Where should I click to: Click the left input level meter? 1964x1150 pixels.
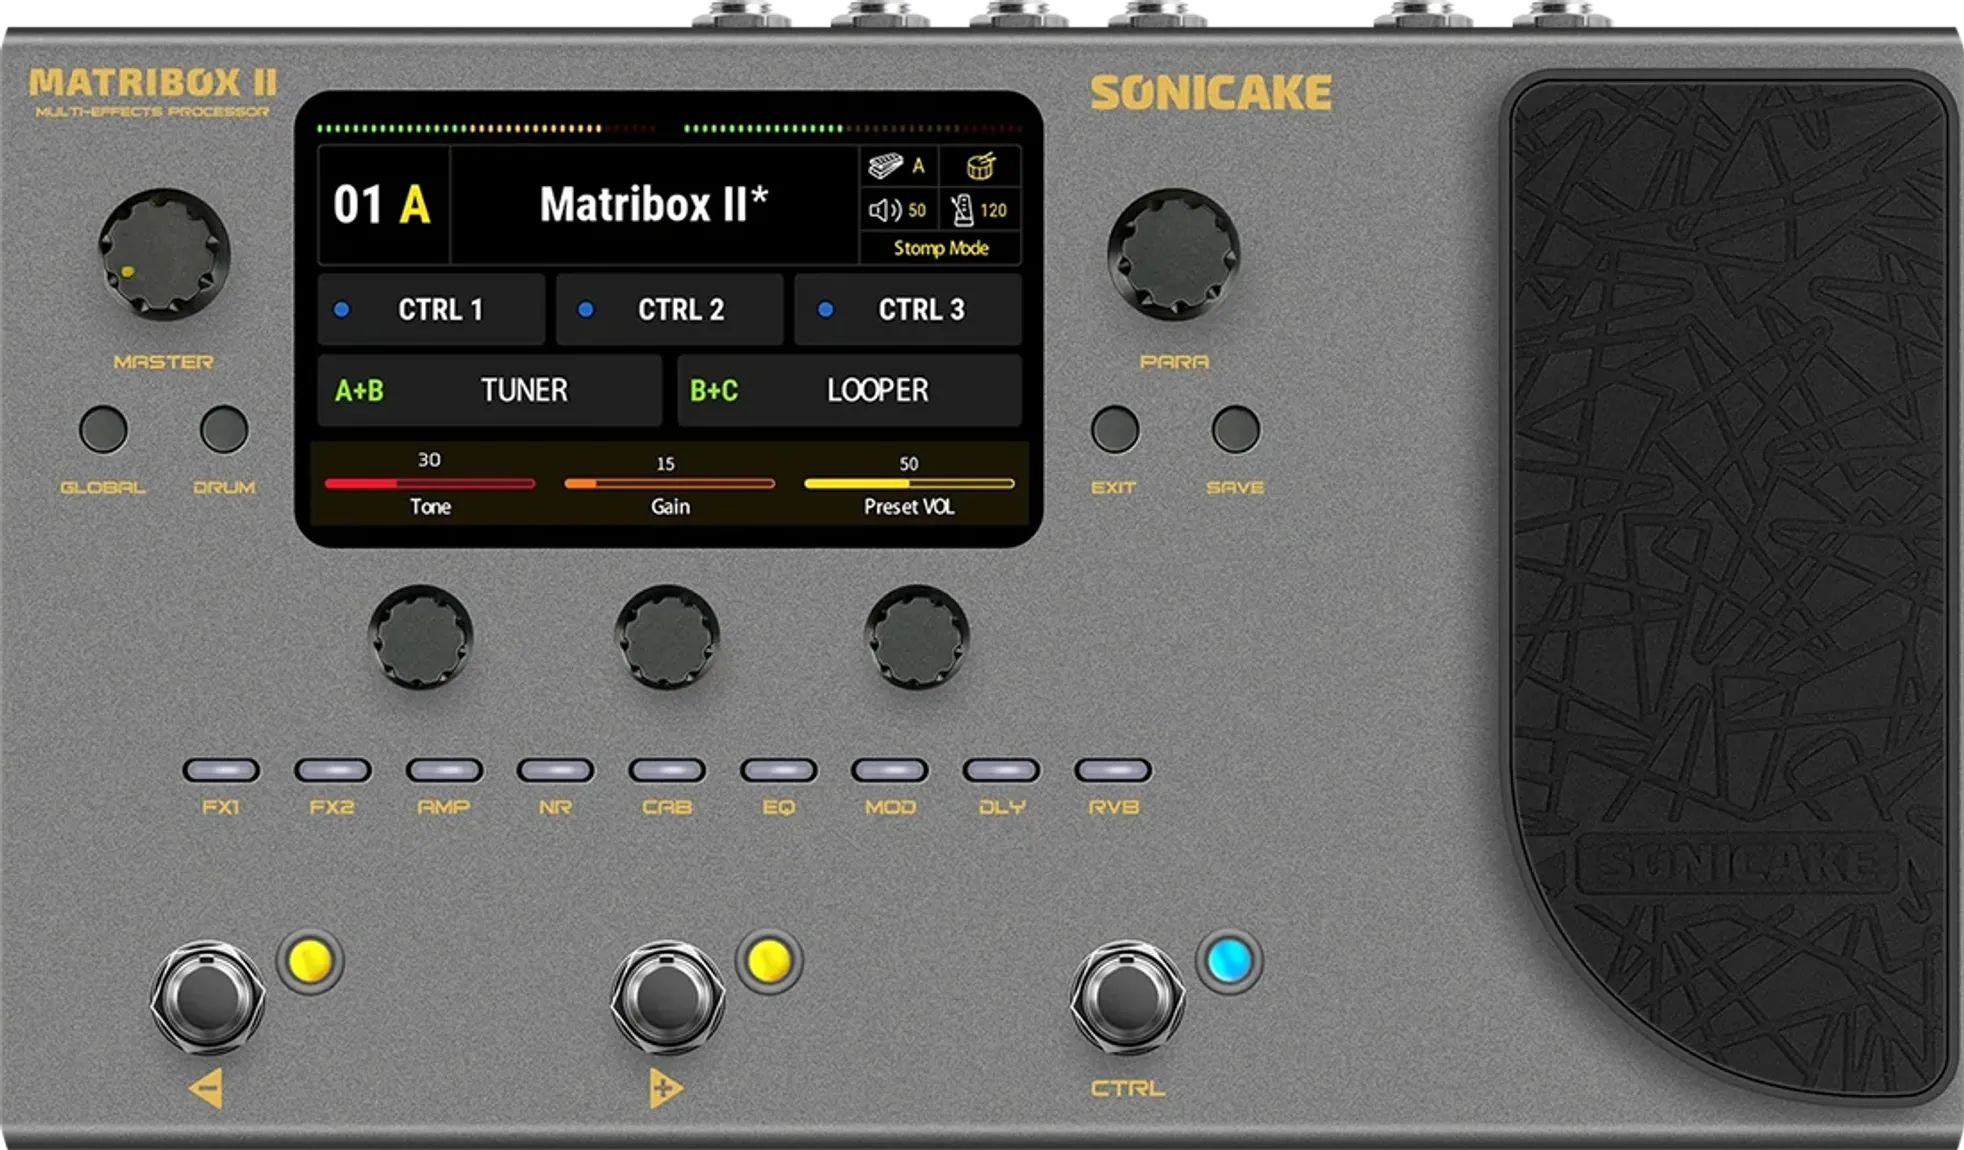click(x=486, y=128)
